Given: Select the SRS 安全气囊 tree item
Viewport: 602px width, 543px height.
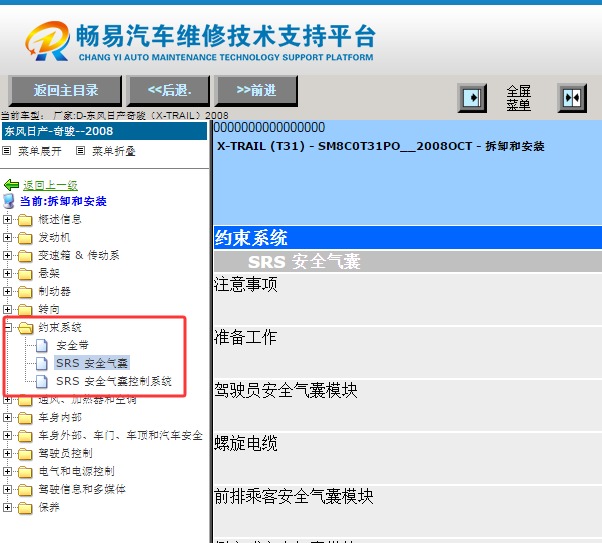Looking at the screenshot, I should (x=92, y=363).
